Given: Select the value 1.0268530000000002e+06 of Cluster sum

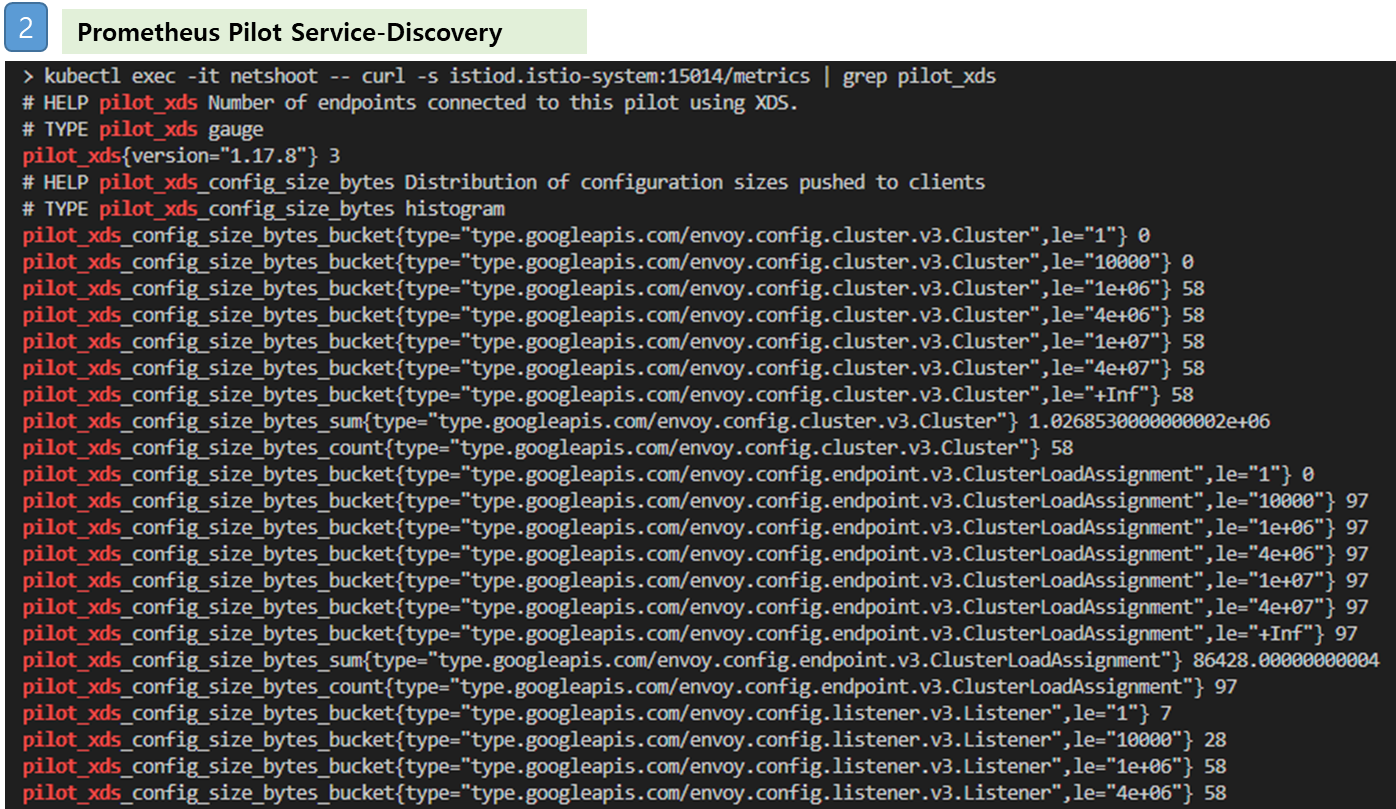Looking at the screenshot, I should point(1149,421).
